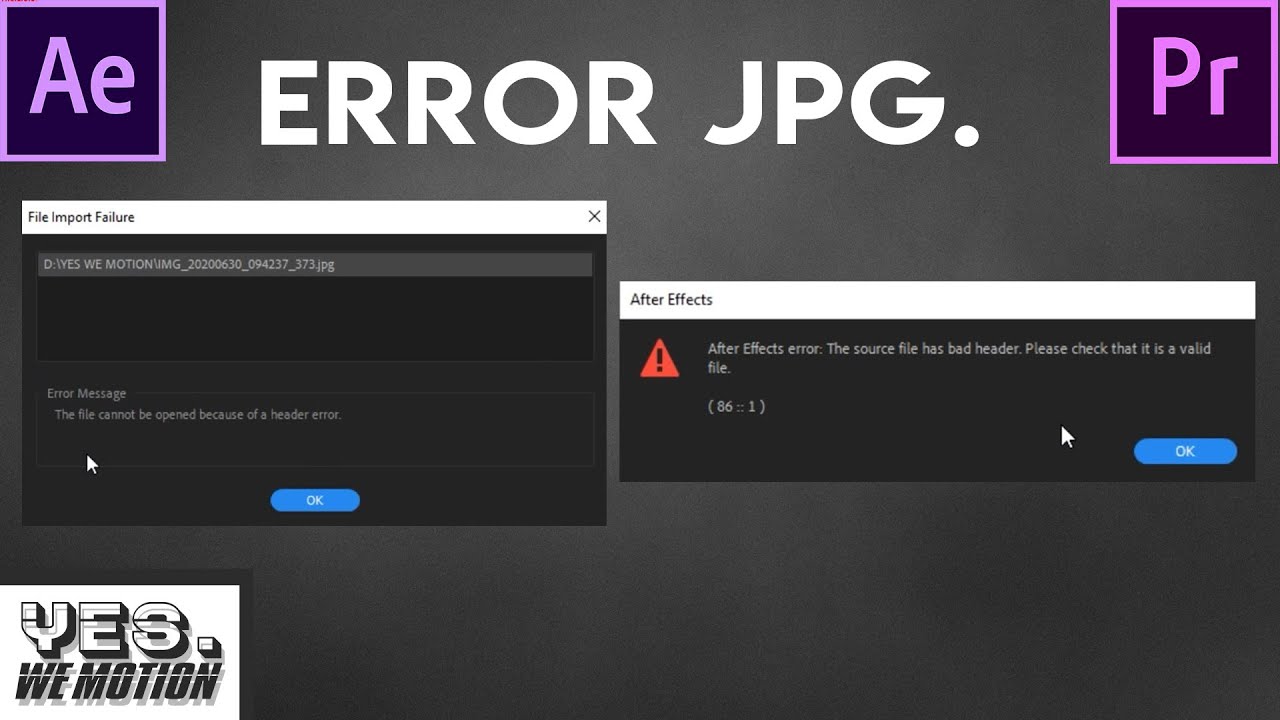
Task: Click the Yes We Motion logo
Action: coord(120,652)
